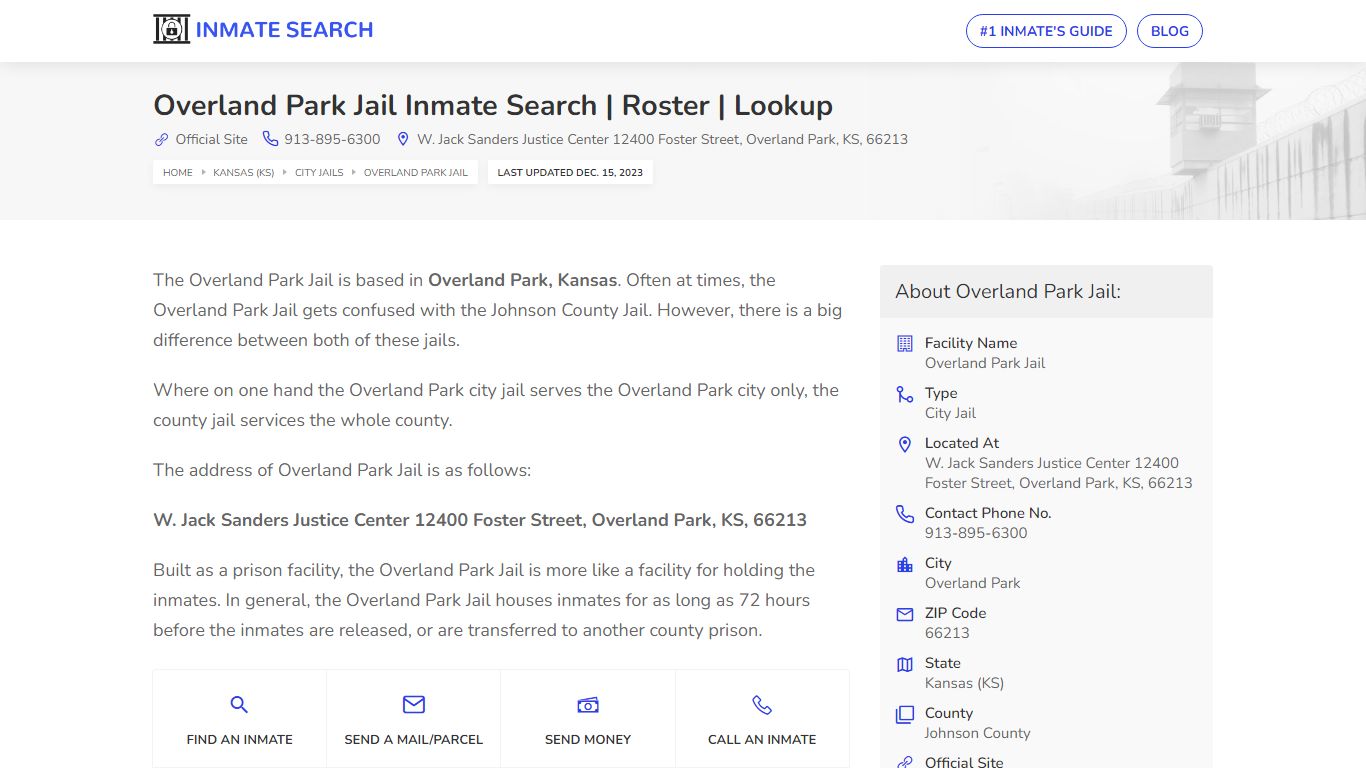Click the envelope icon for Send a Mail/Parcel

pos(414,705)
